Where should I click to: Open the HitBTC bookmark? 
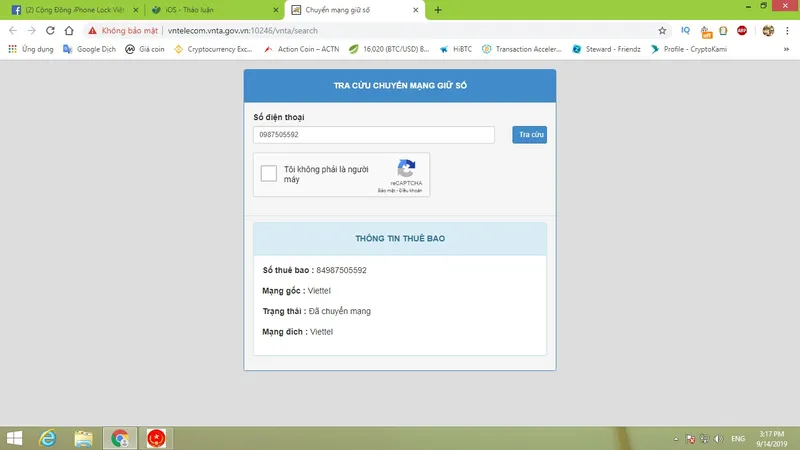tap(455, 48)
